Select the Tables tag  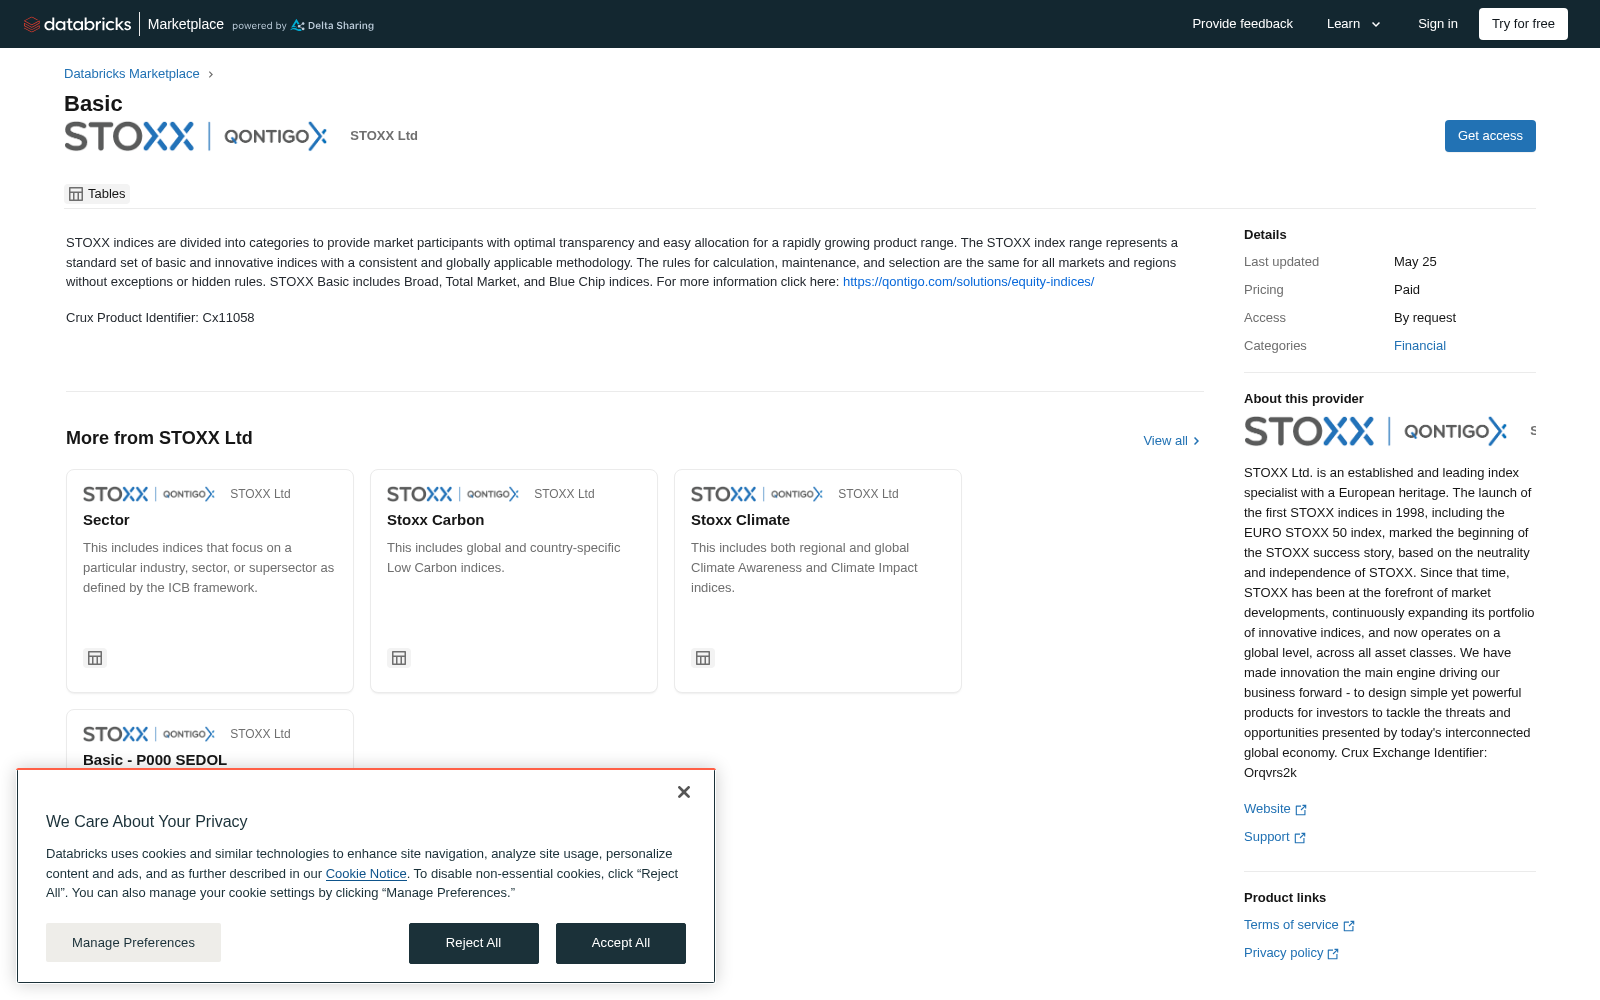click(97, 194)
